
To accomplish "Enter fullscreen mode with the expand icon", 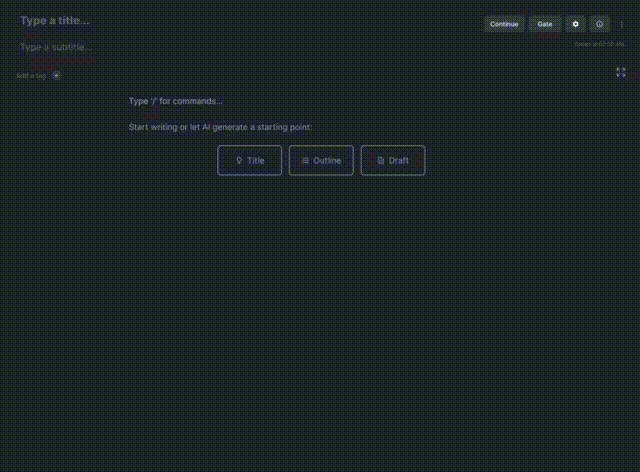I will 621,72.
